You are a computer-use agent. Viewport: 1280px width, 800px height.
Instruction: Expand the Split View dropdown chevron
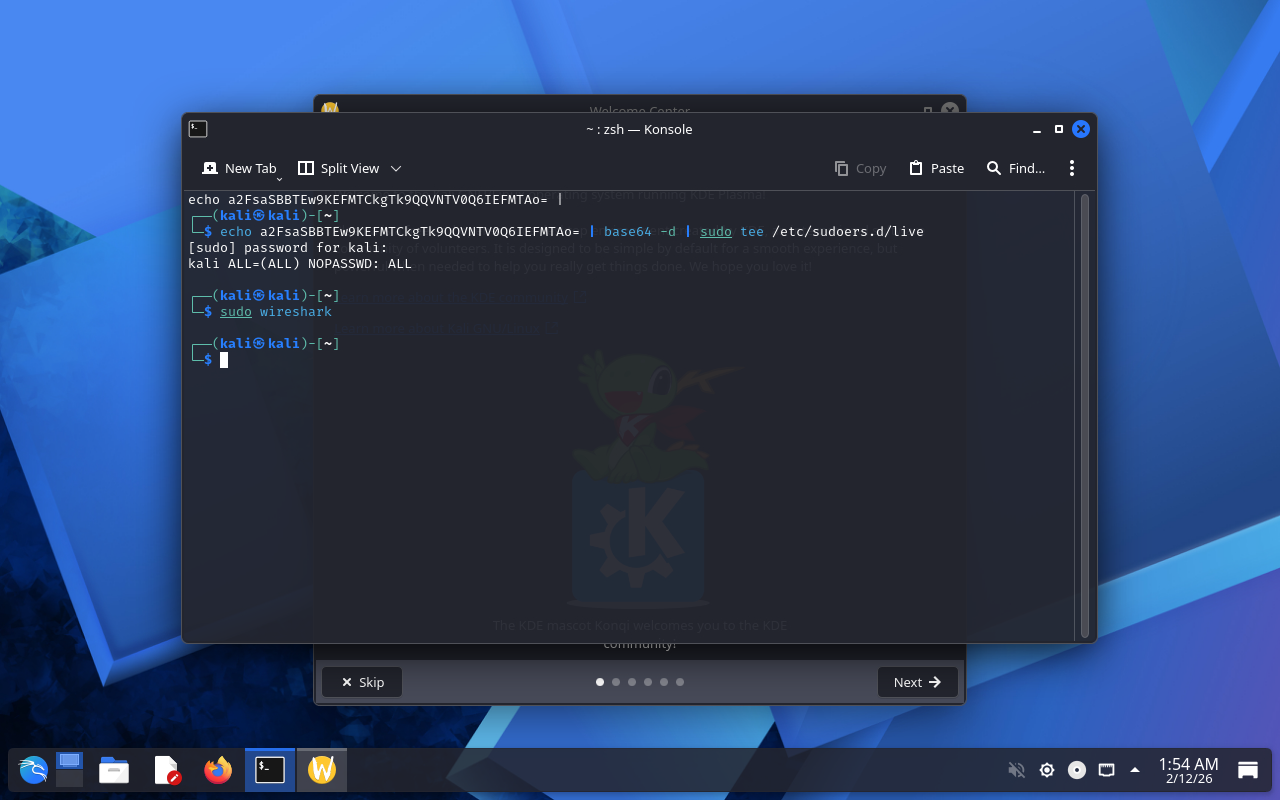point(396,168)
